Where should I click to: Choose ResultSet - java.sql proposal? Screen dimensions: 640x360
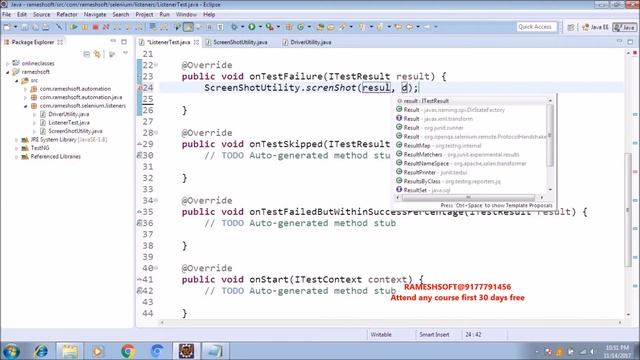tap(471, 190)
